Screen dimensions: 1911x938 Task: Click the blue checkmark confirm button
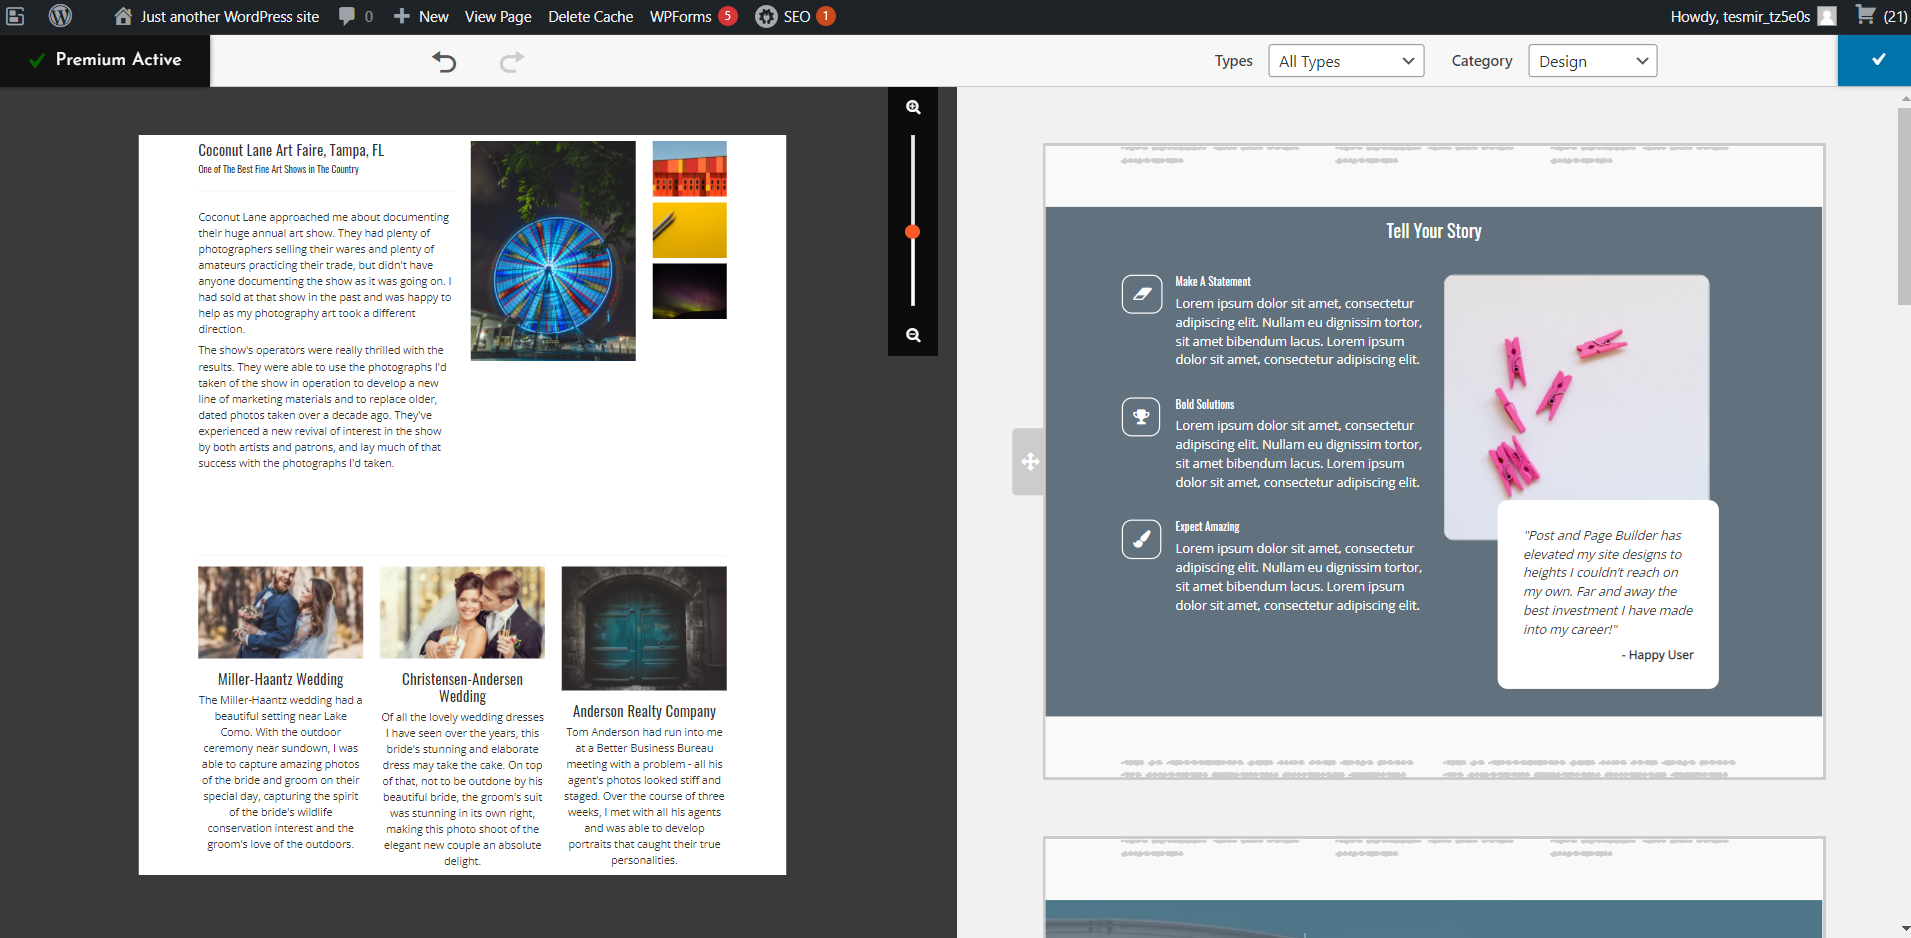(1874, 60)
